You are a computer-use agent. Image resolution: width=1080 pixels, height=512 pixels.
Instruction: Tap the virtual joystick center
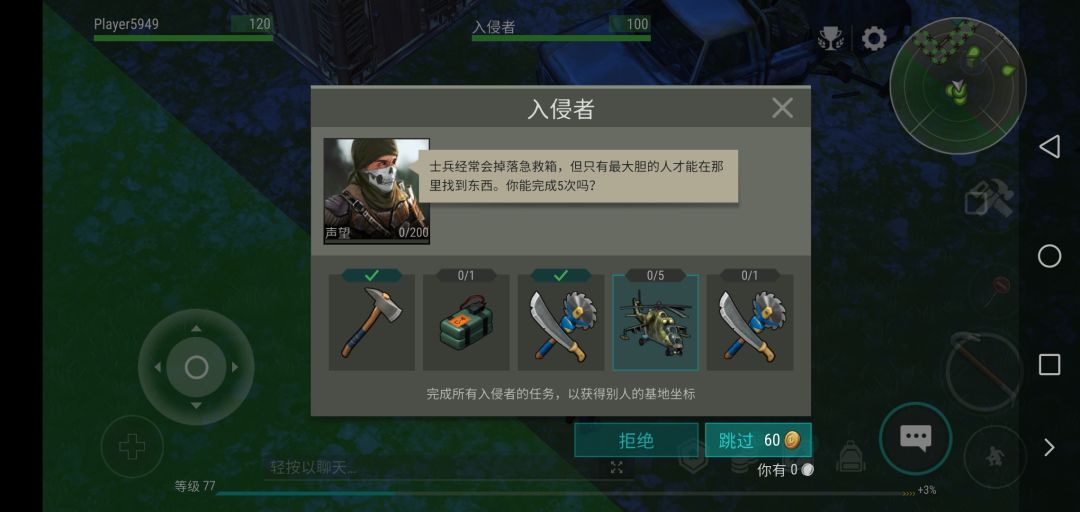[196, 367]
